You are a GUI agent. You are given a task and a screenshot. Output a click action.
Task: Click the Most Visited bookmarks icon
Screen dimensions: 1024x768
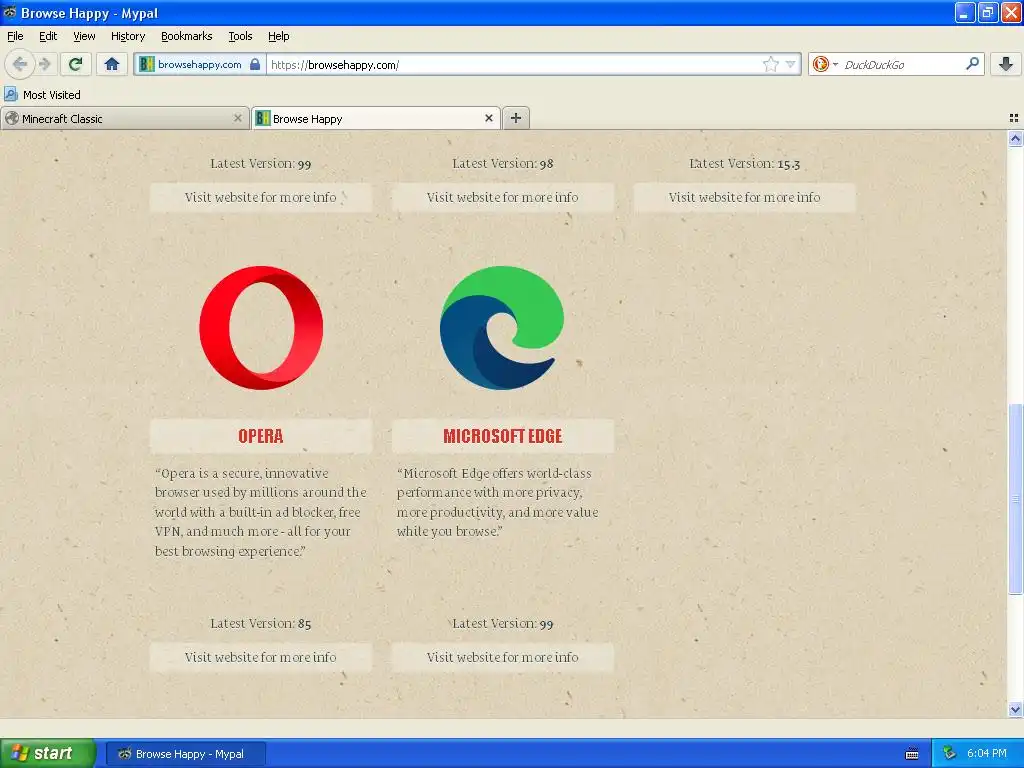coord(11,94)
